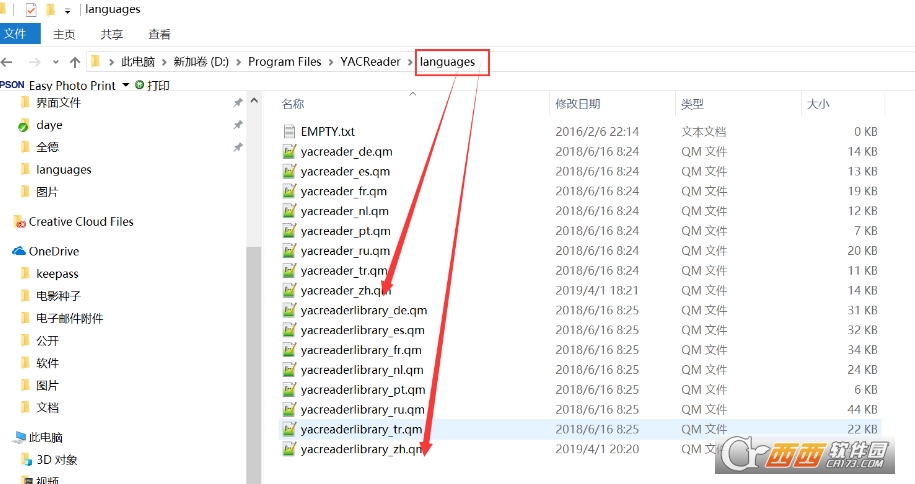Viewport: 915px width, 484px height.
Task: Open 界面文件 in quick access
Action: point(58,103)
